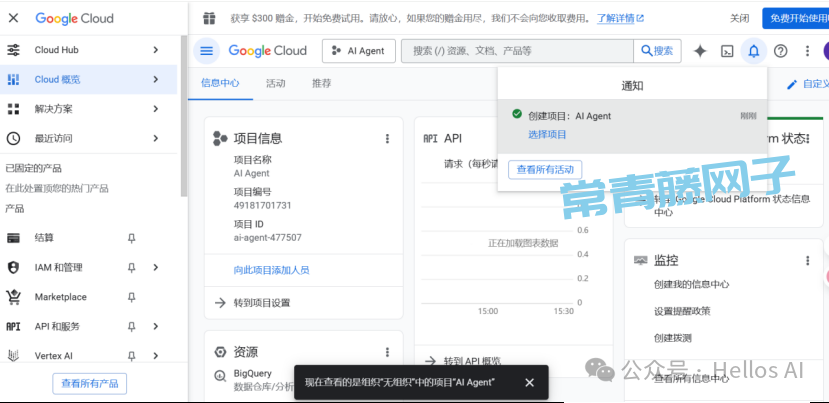
Task: Click the hamburger navigation menu icon
Action: tap(207, 51)
